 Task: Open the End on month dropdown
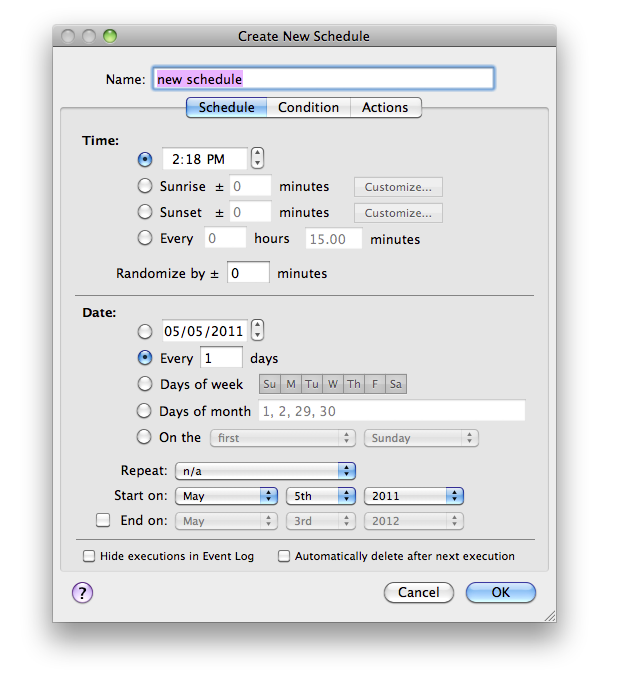click(226, 521)
